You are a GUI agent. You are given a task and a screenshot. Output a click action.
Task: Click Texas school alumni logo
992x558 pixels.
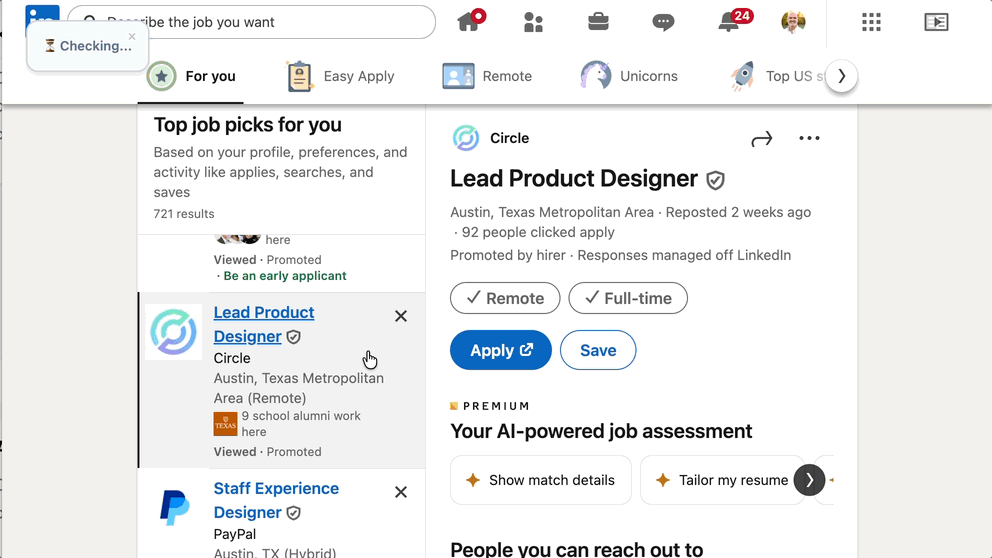coord(225,424)
